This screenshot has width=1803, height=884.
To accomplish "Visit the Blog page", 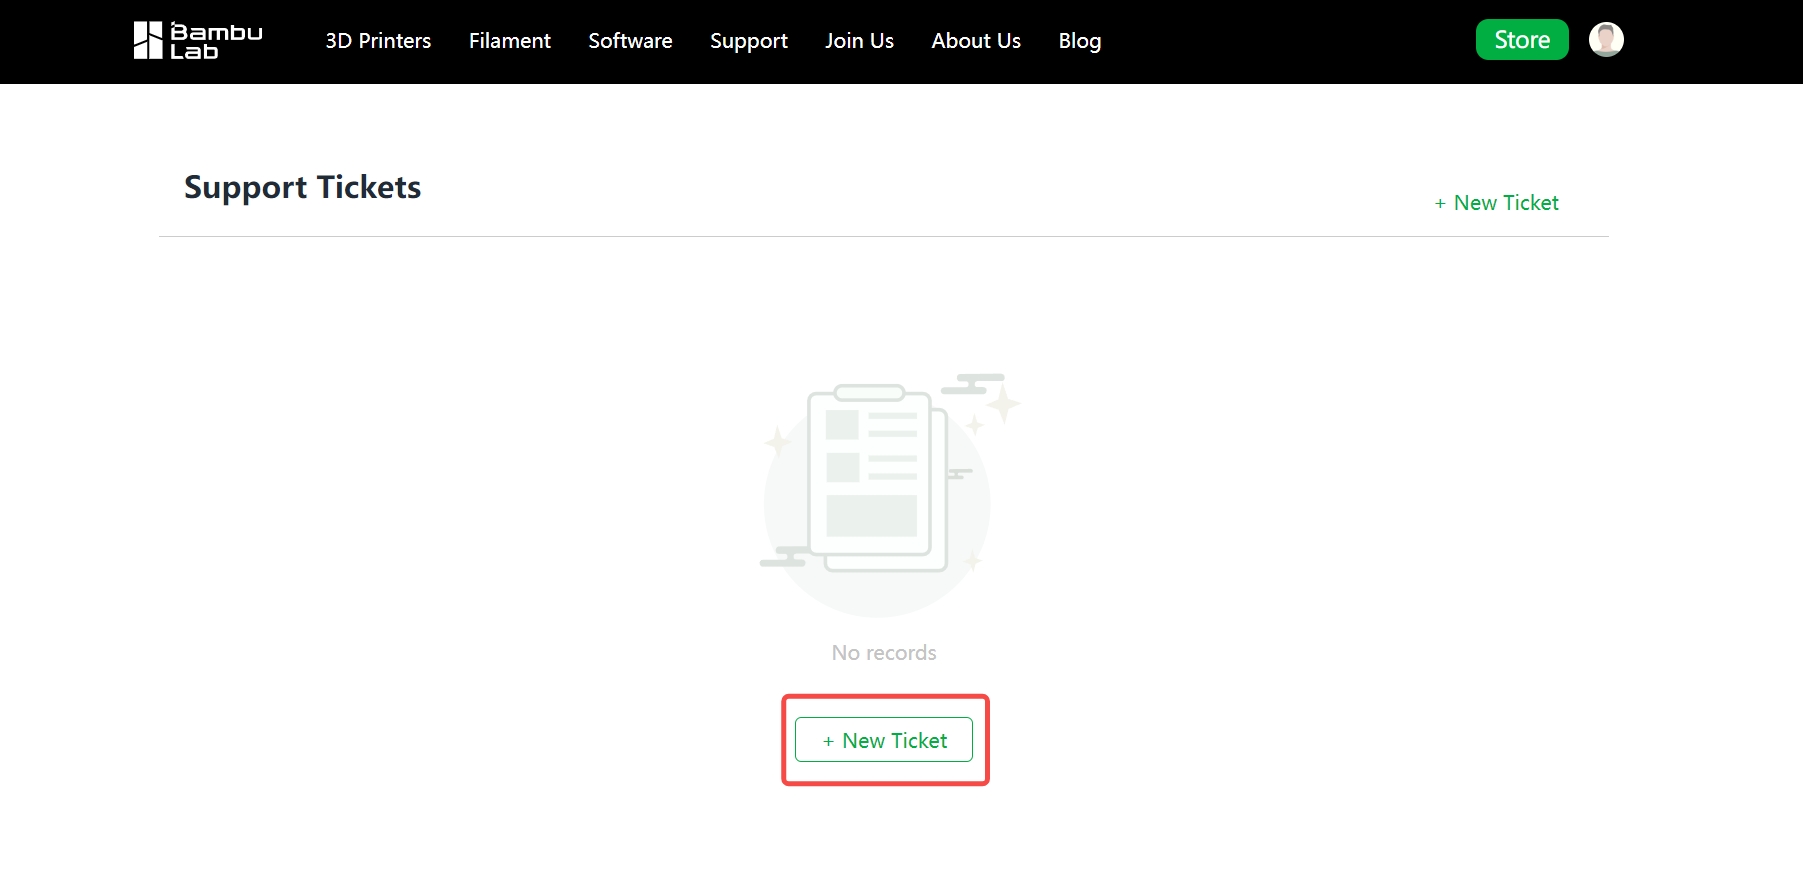I will click(x=1080, y=41).
